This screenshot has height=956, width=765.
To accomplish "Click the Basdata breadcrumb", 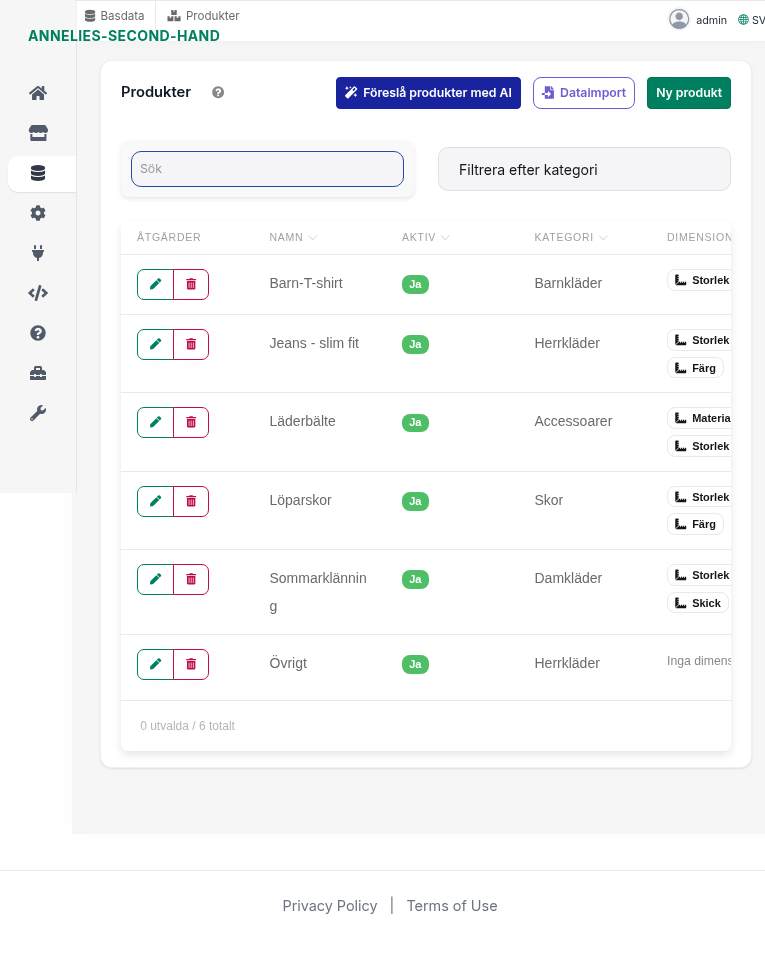I will pyautogui.click(x=115, y=16).
